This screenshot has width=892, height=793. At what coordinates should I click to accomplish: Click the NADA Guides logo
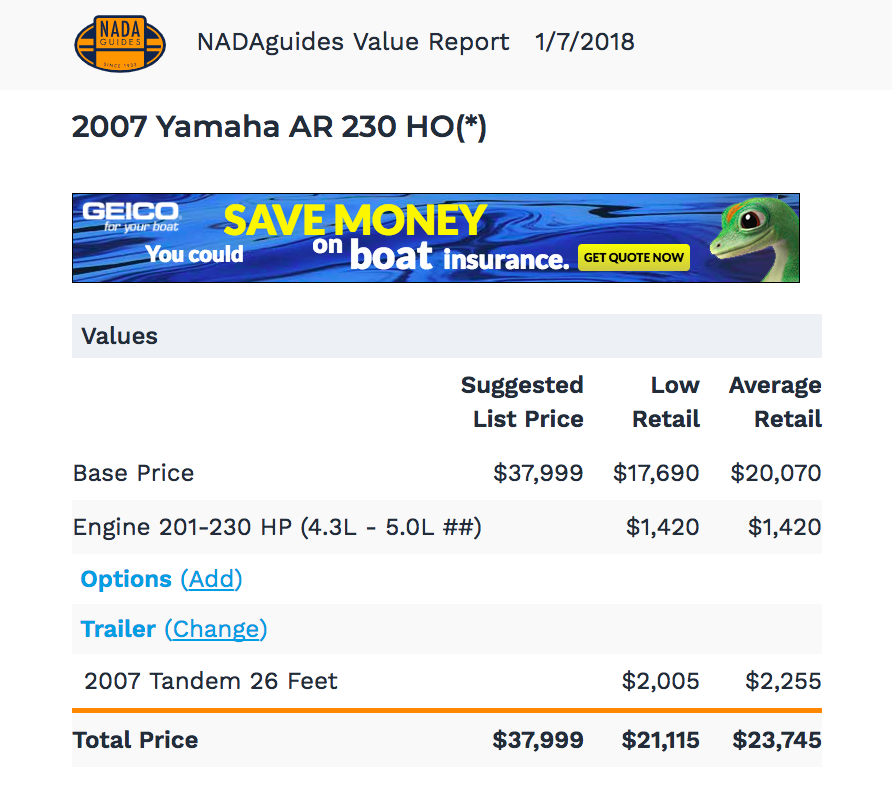(120, 43)
